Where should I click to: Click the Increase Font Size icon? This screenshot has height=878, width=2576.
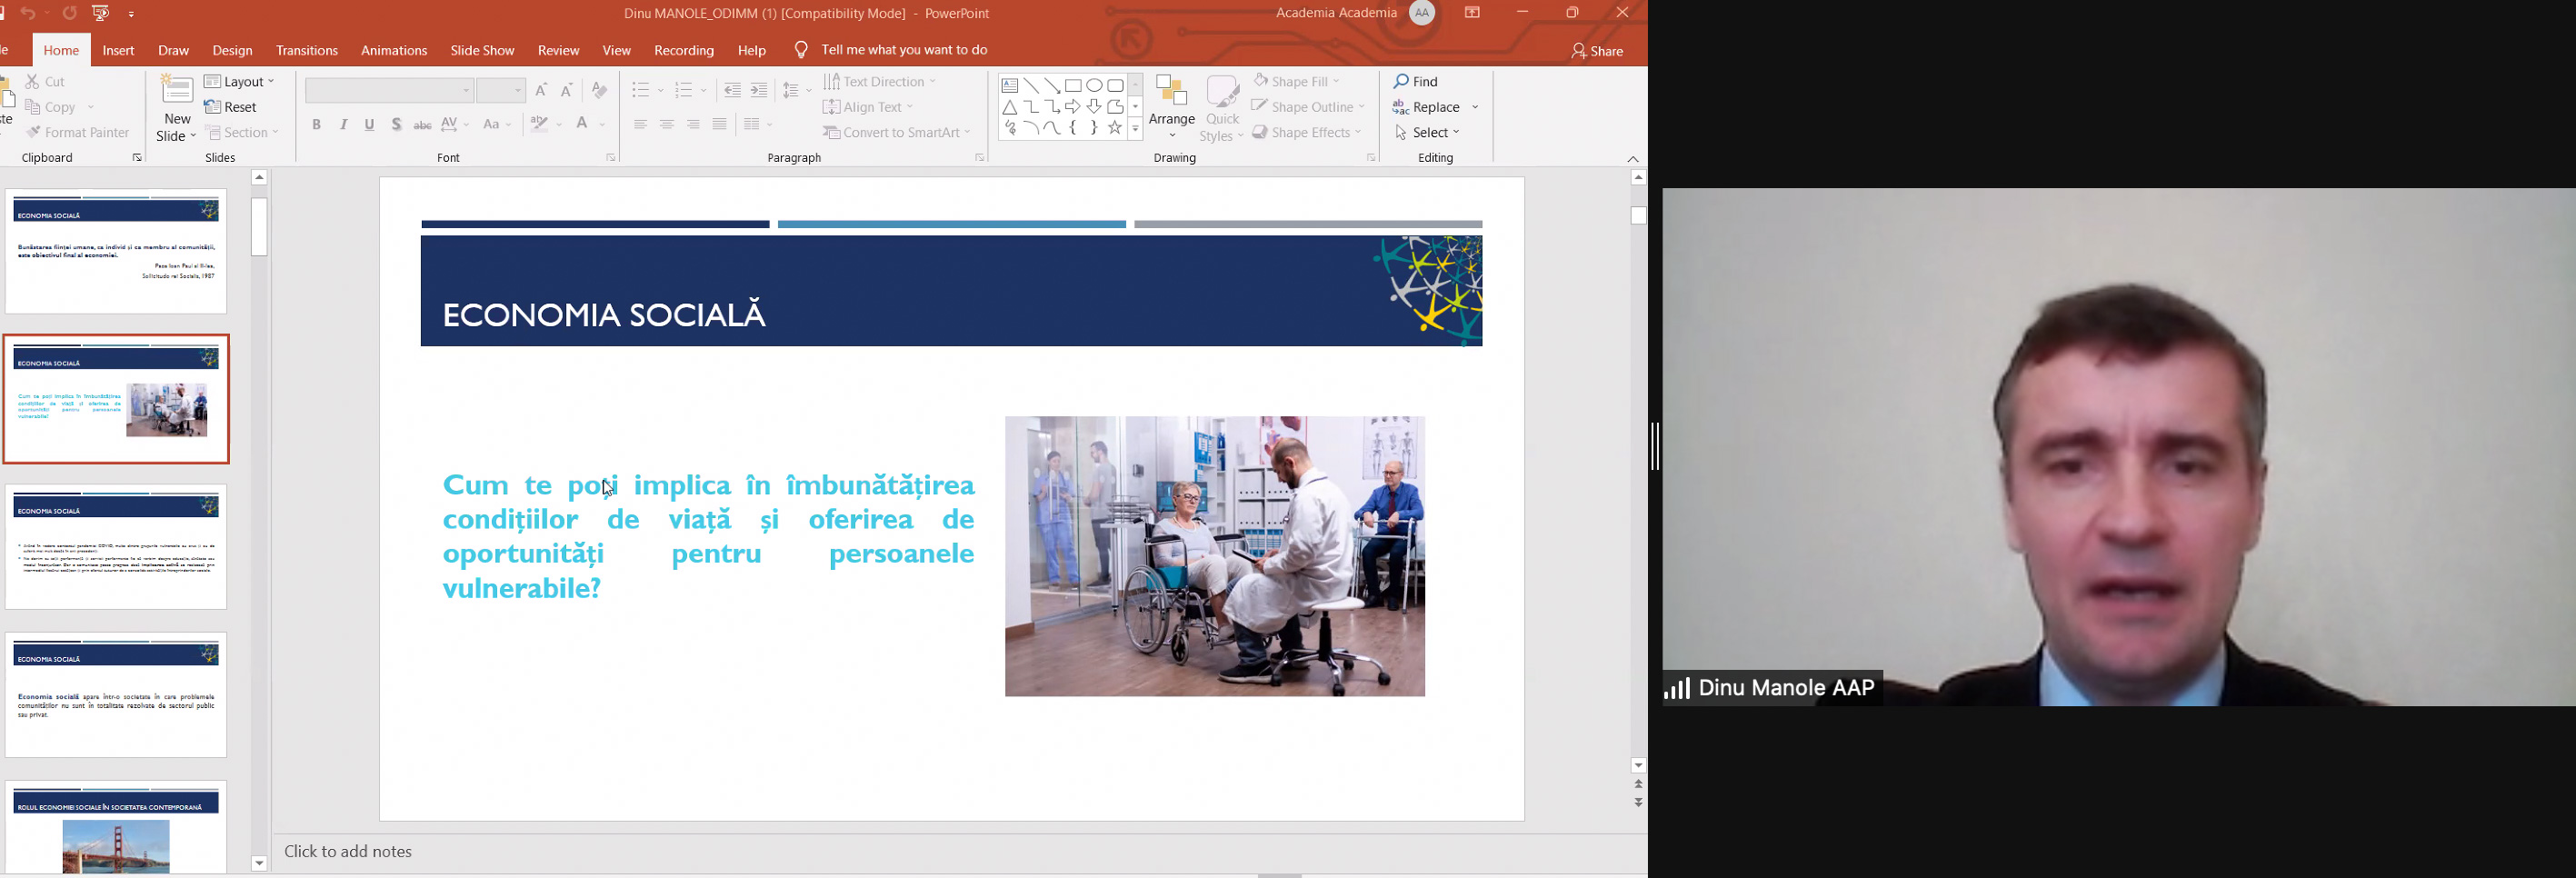tap(542, 91)
